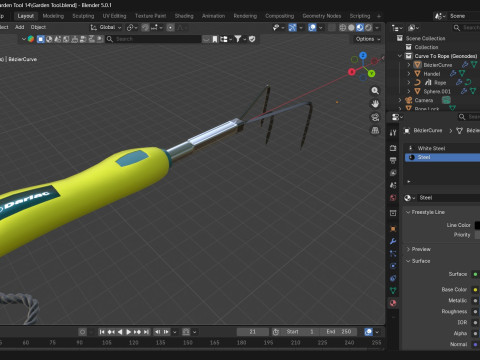Expand the Camera outliner item
The height and width of the screenshot is (360, 480).
click(400, 100)
